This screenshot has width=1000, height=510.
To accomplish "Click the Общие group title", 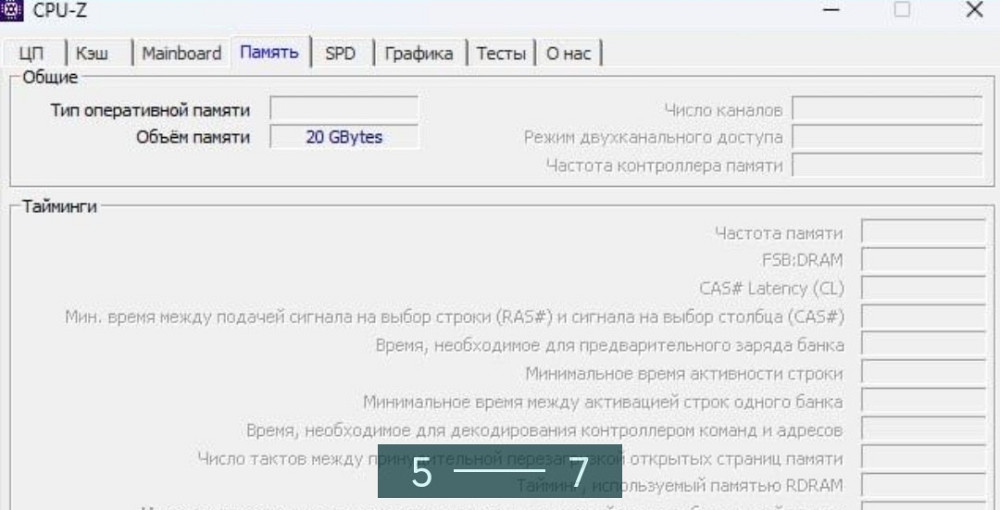I will tap(50, 78).
